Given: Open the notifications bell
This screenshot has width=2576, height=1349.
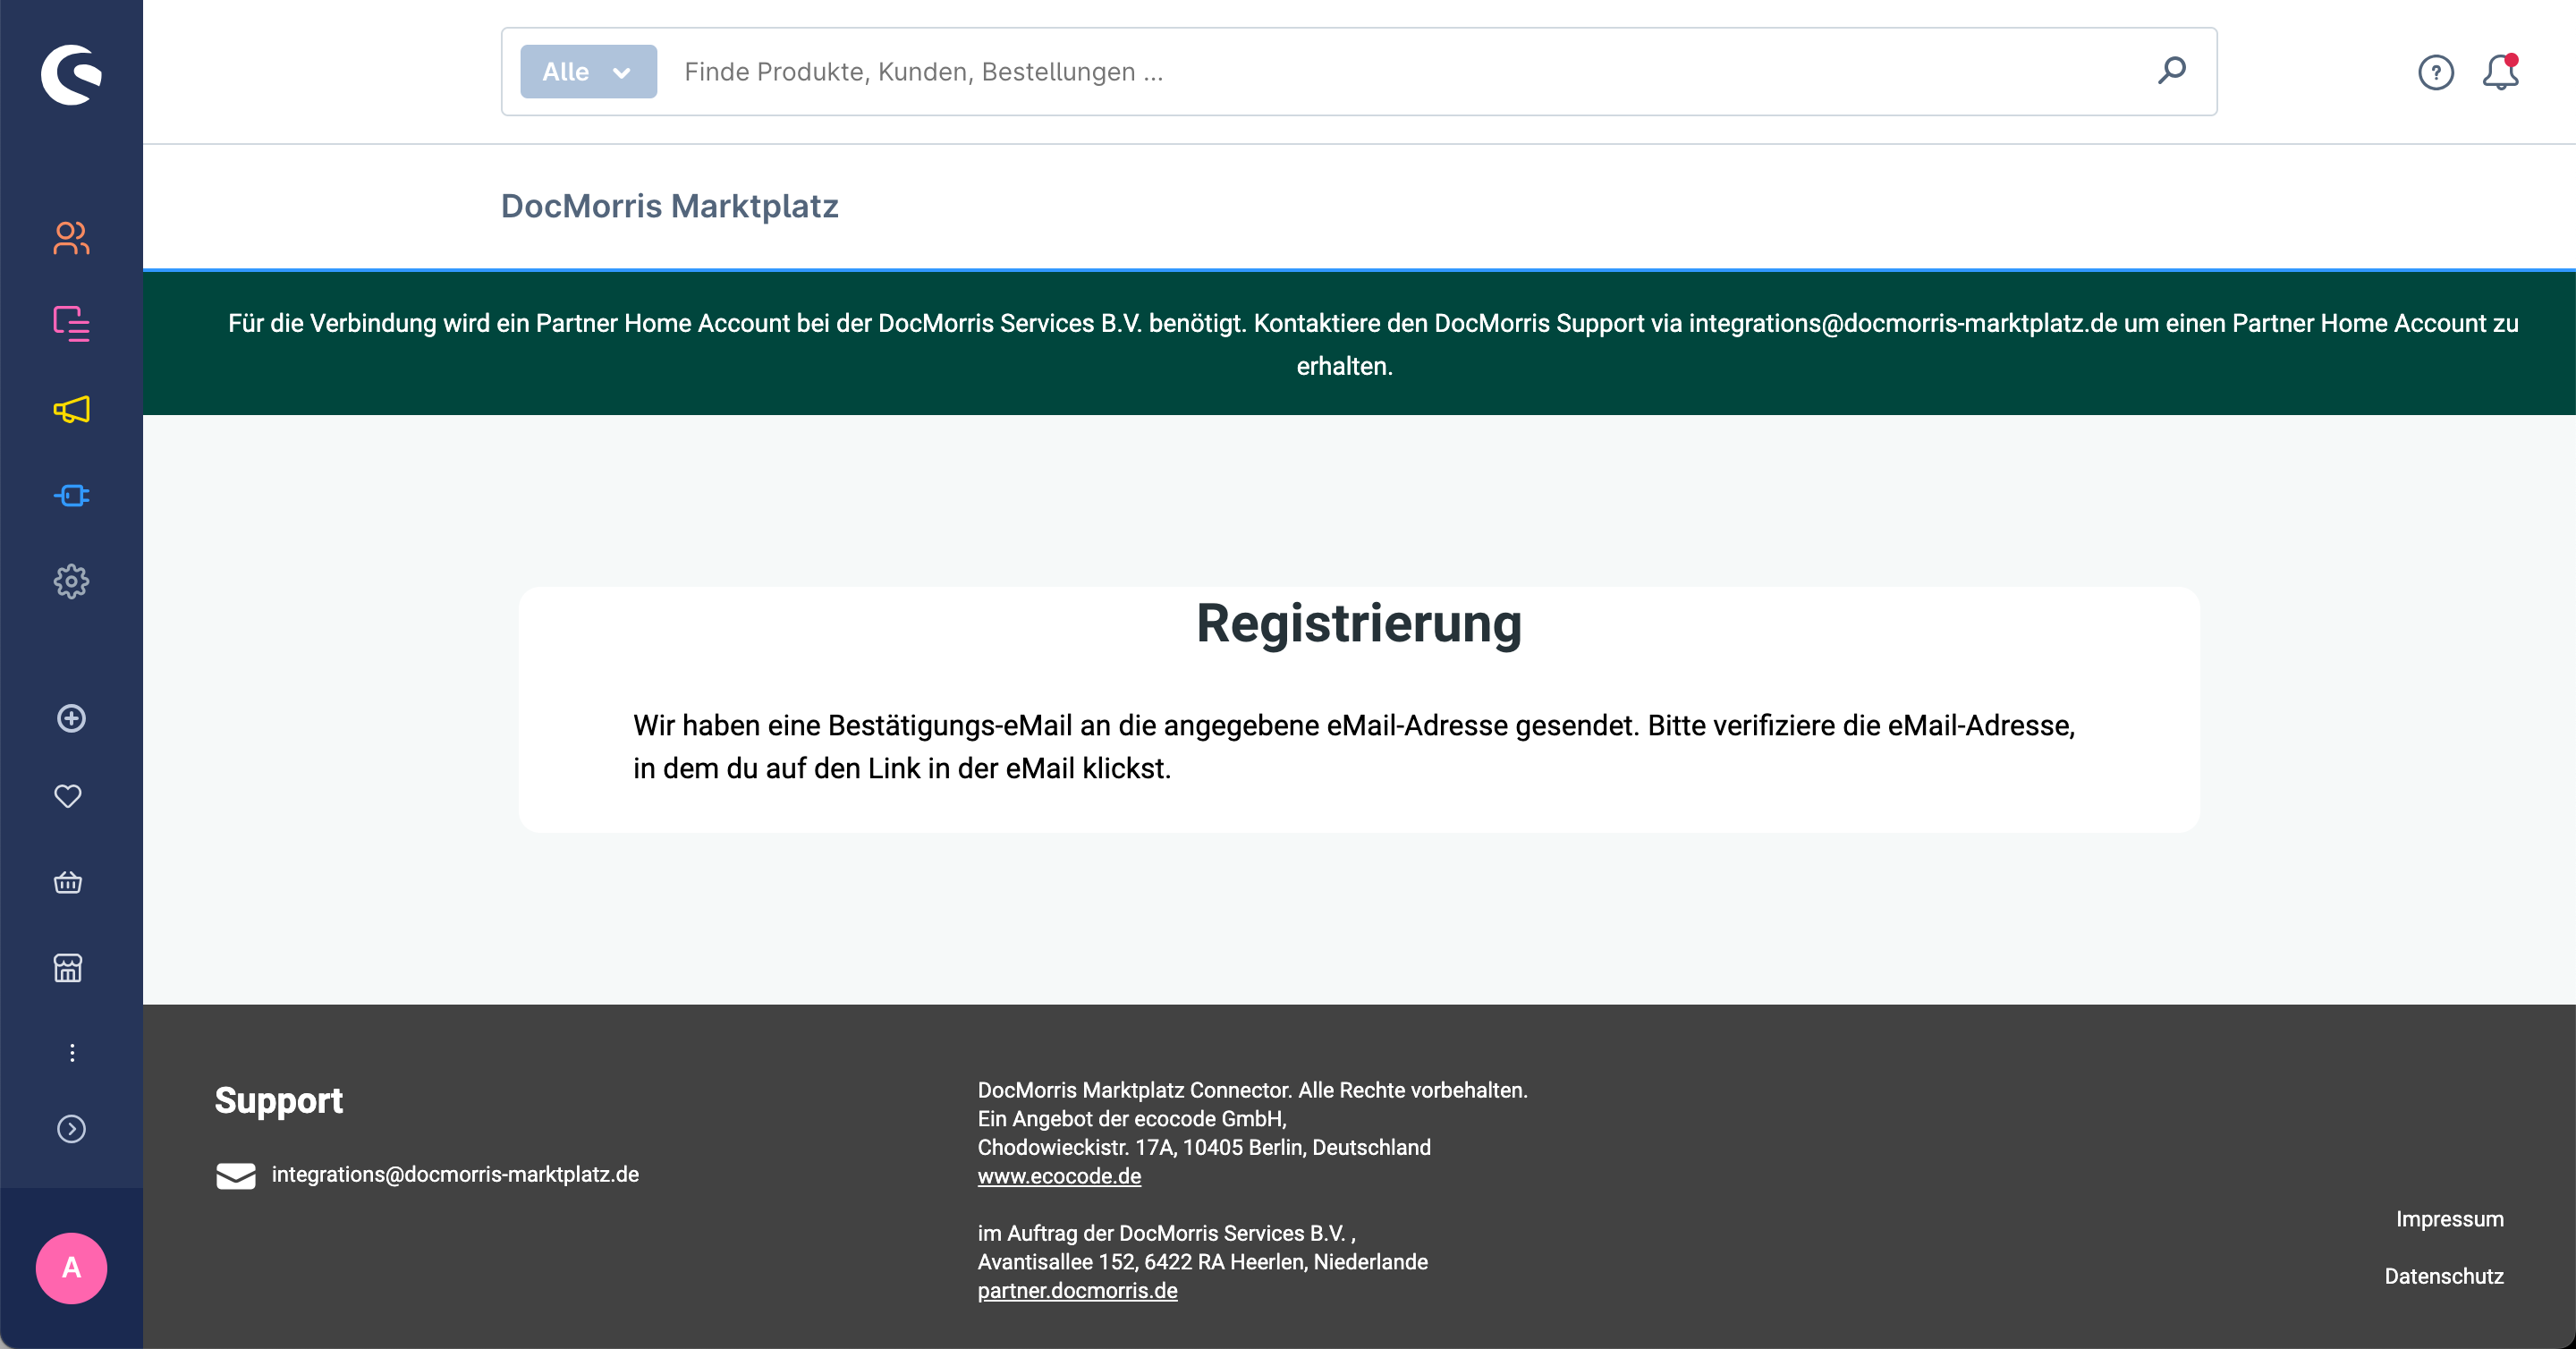Looking at the screenshot, I should pos(2501,72).
